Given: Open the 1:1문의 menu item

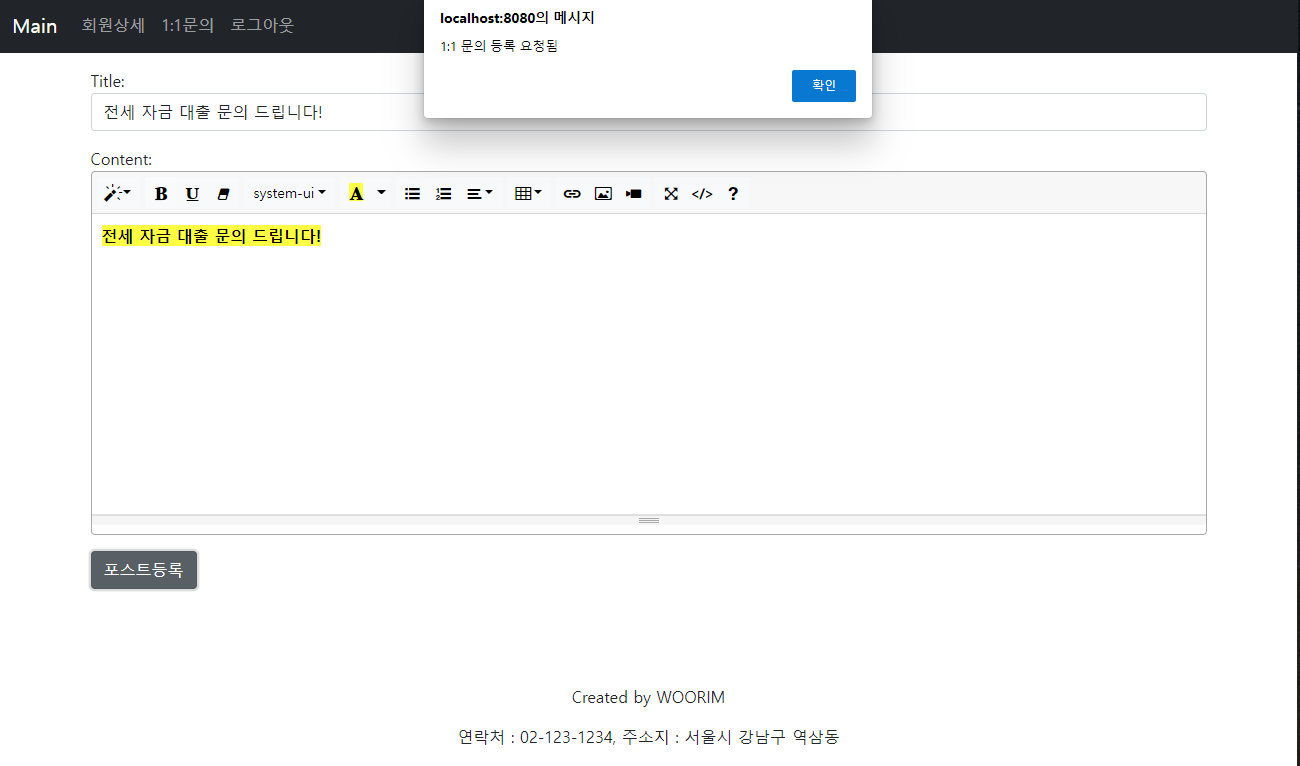Looking at the screenshot, I should 188,26.
